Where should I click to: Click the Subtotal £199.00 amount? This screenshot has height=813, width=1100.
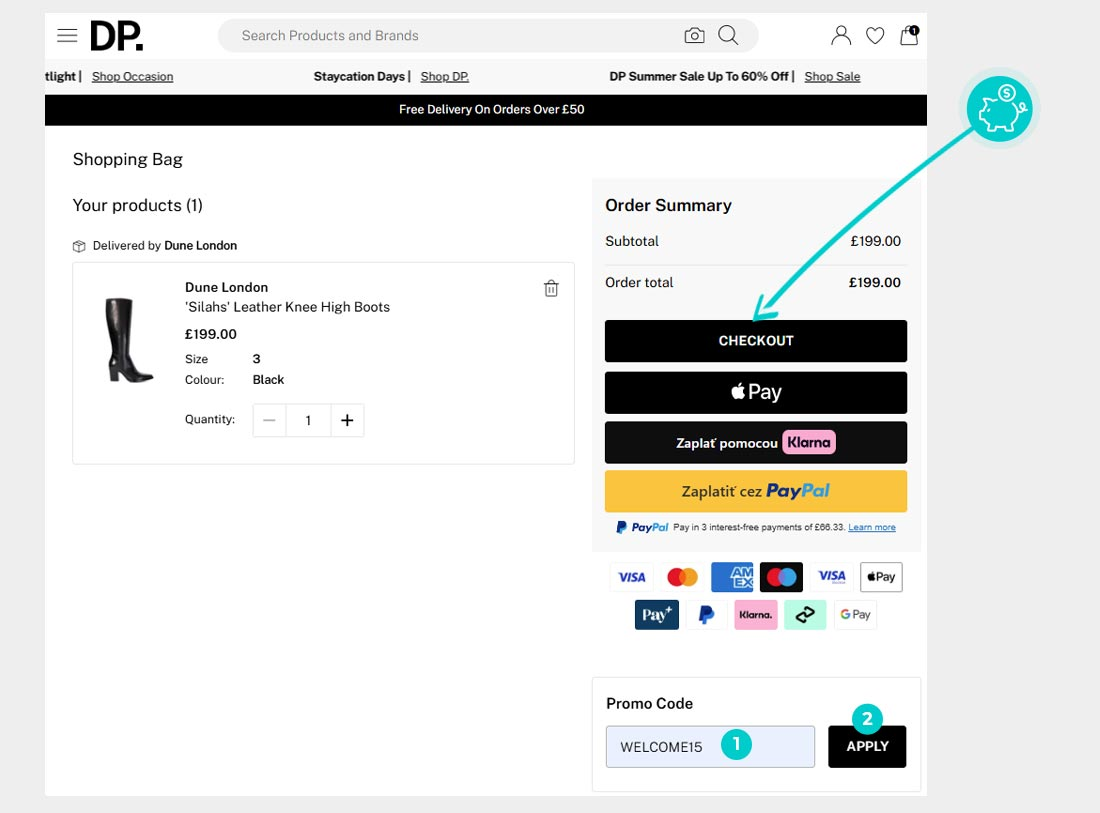876,241
